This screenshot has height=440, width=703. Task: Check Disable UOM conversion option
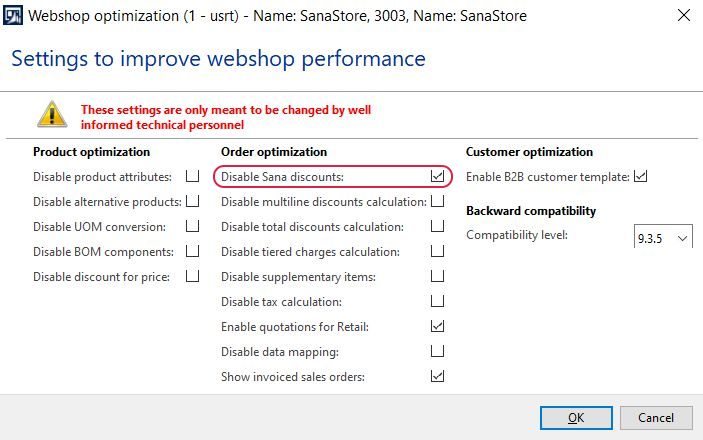[192, 226]
